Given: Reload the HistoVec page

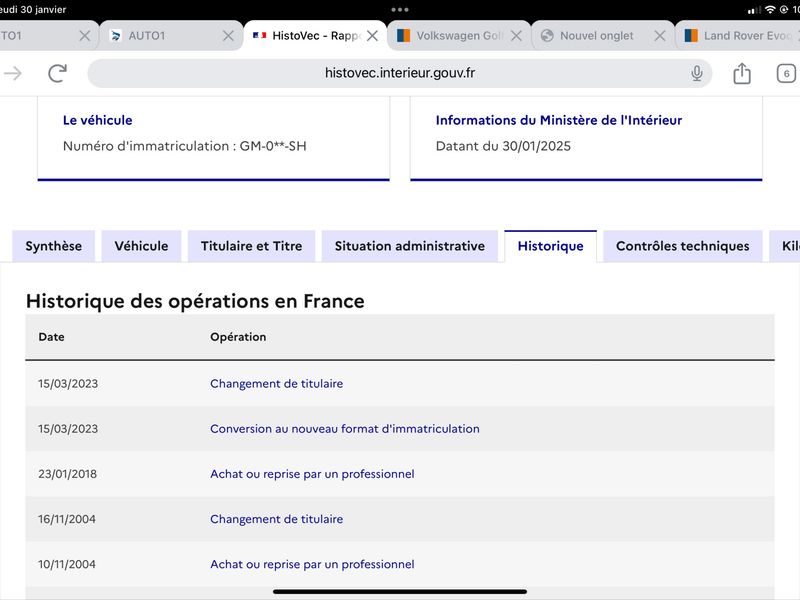Looking at the screenshot, I should coord(58,73).
